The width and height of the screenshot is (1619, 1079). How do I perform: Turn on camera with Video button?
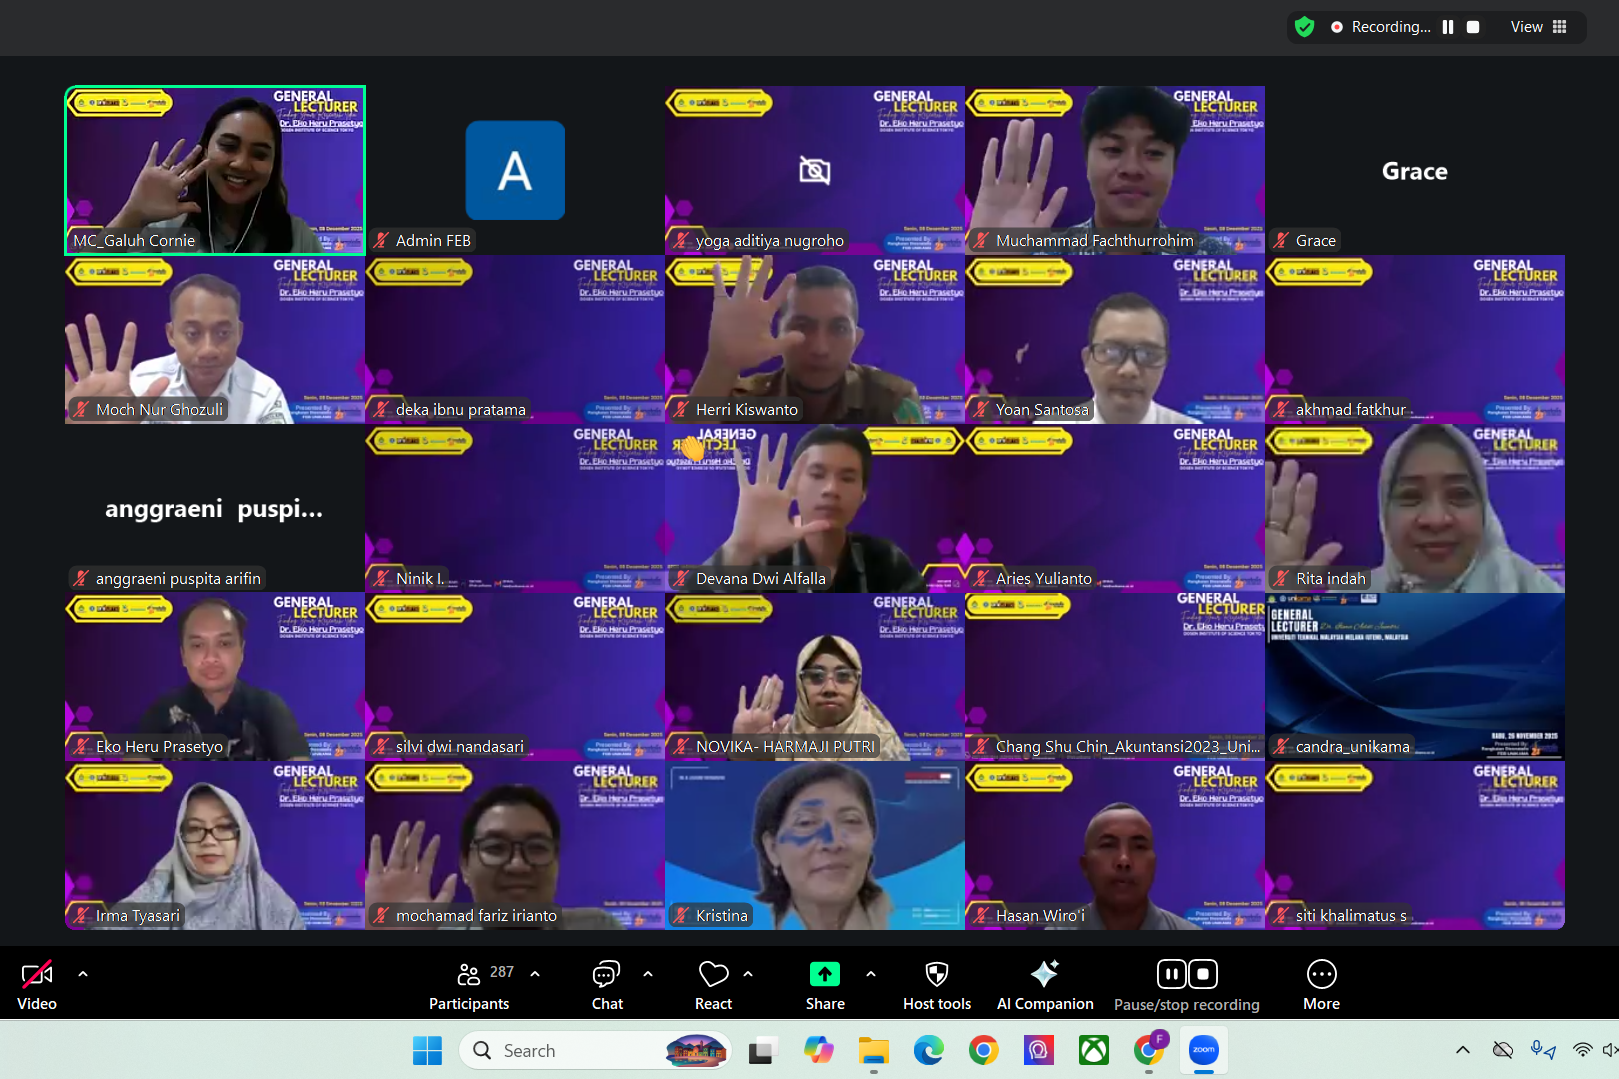click(37, 985)
